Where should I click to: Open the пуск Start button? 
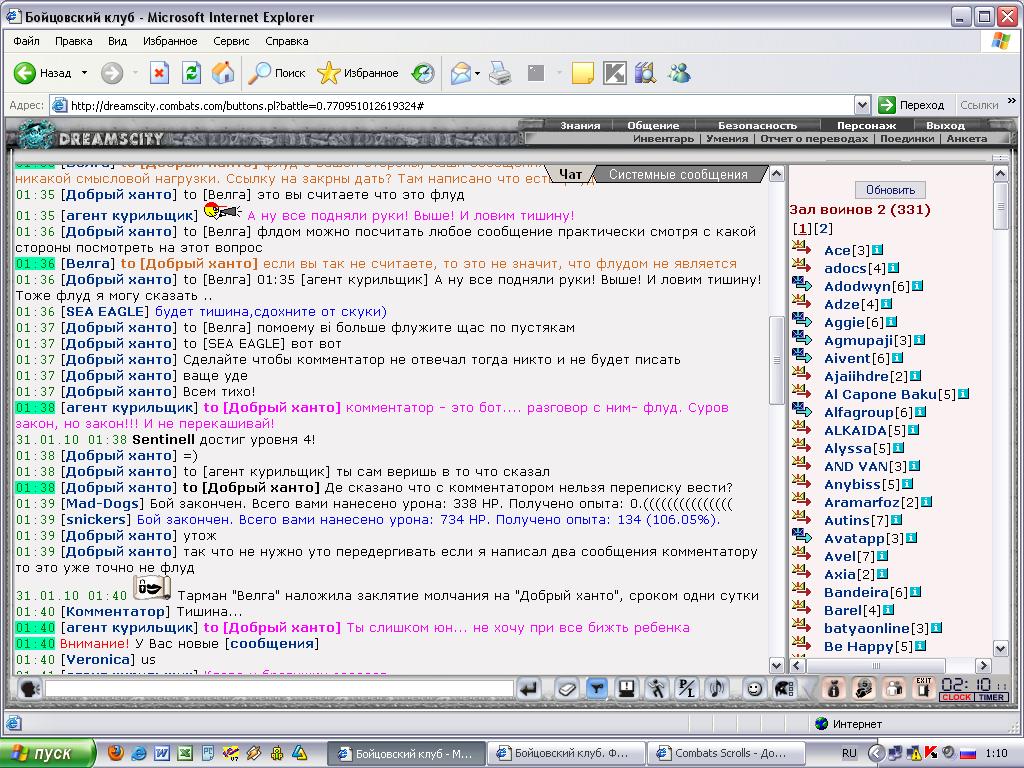tap(47, 753)
